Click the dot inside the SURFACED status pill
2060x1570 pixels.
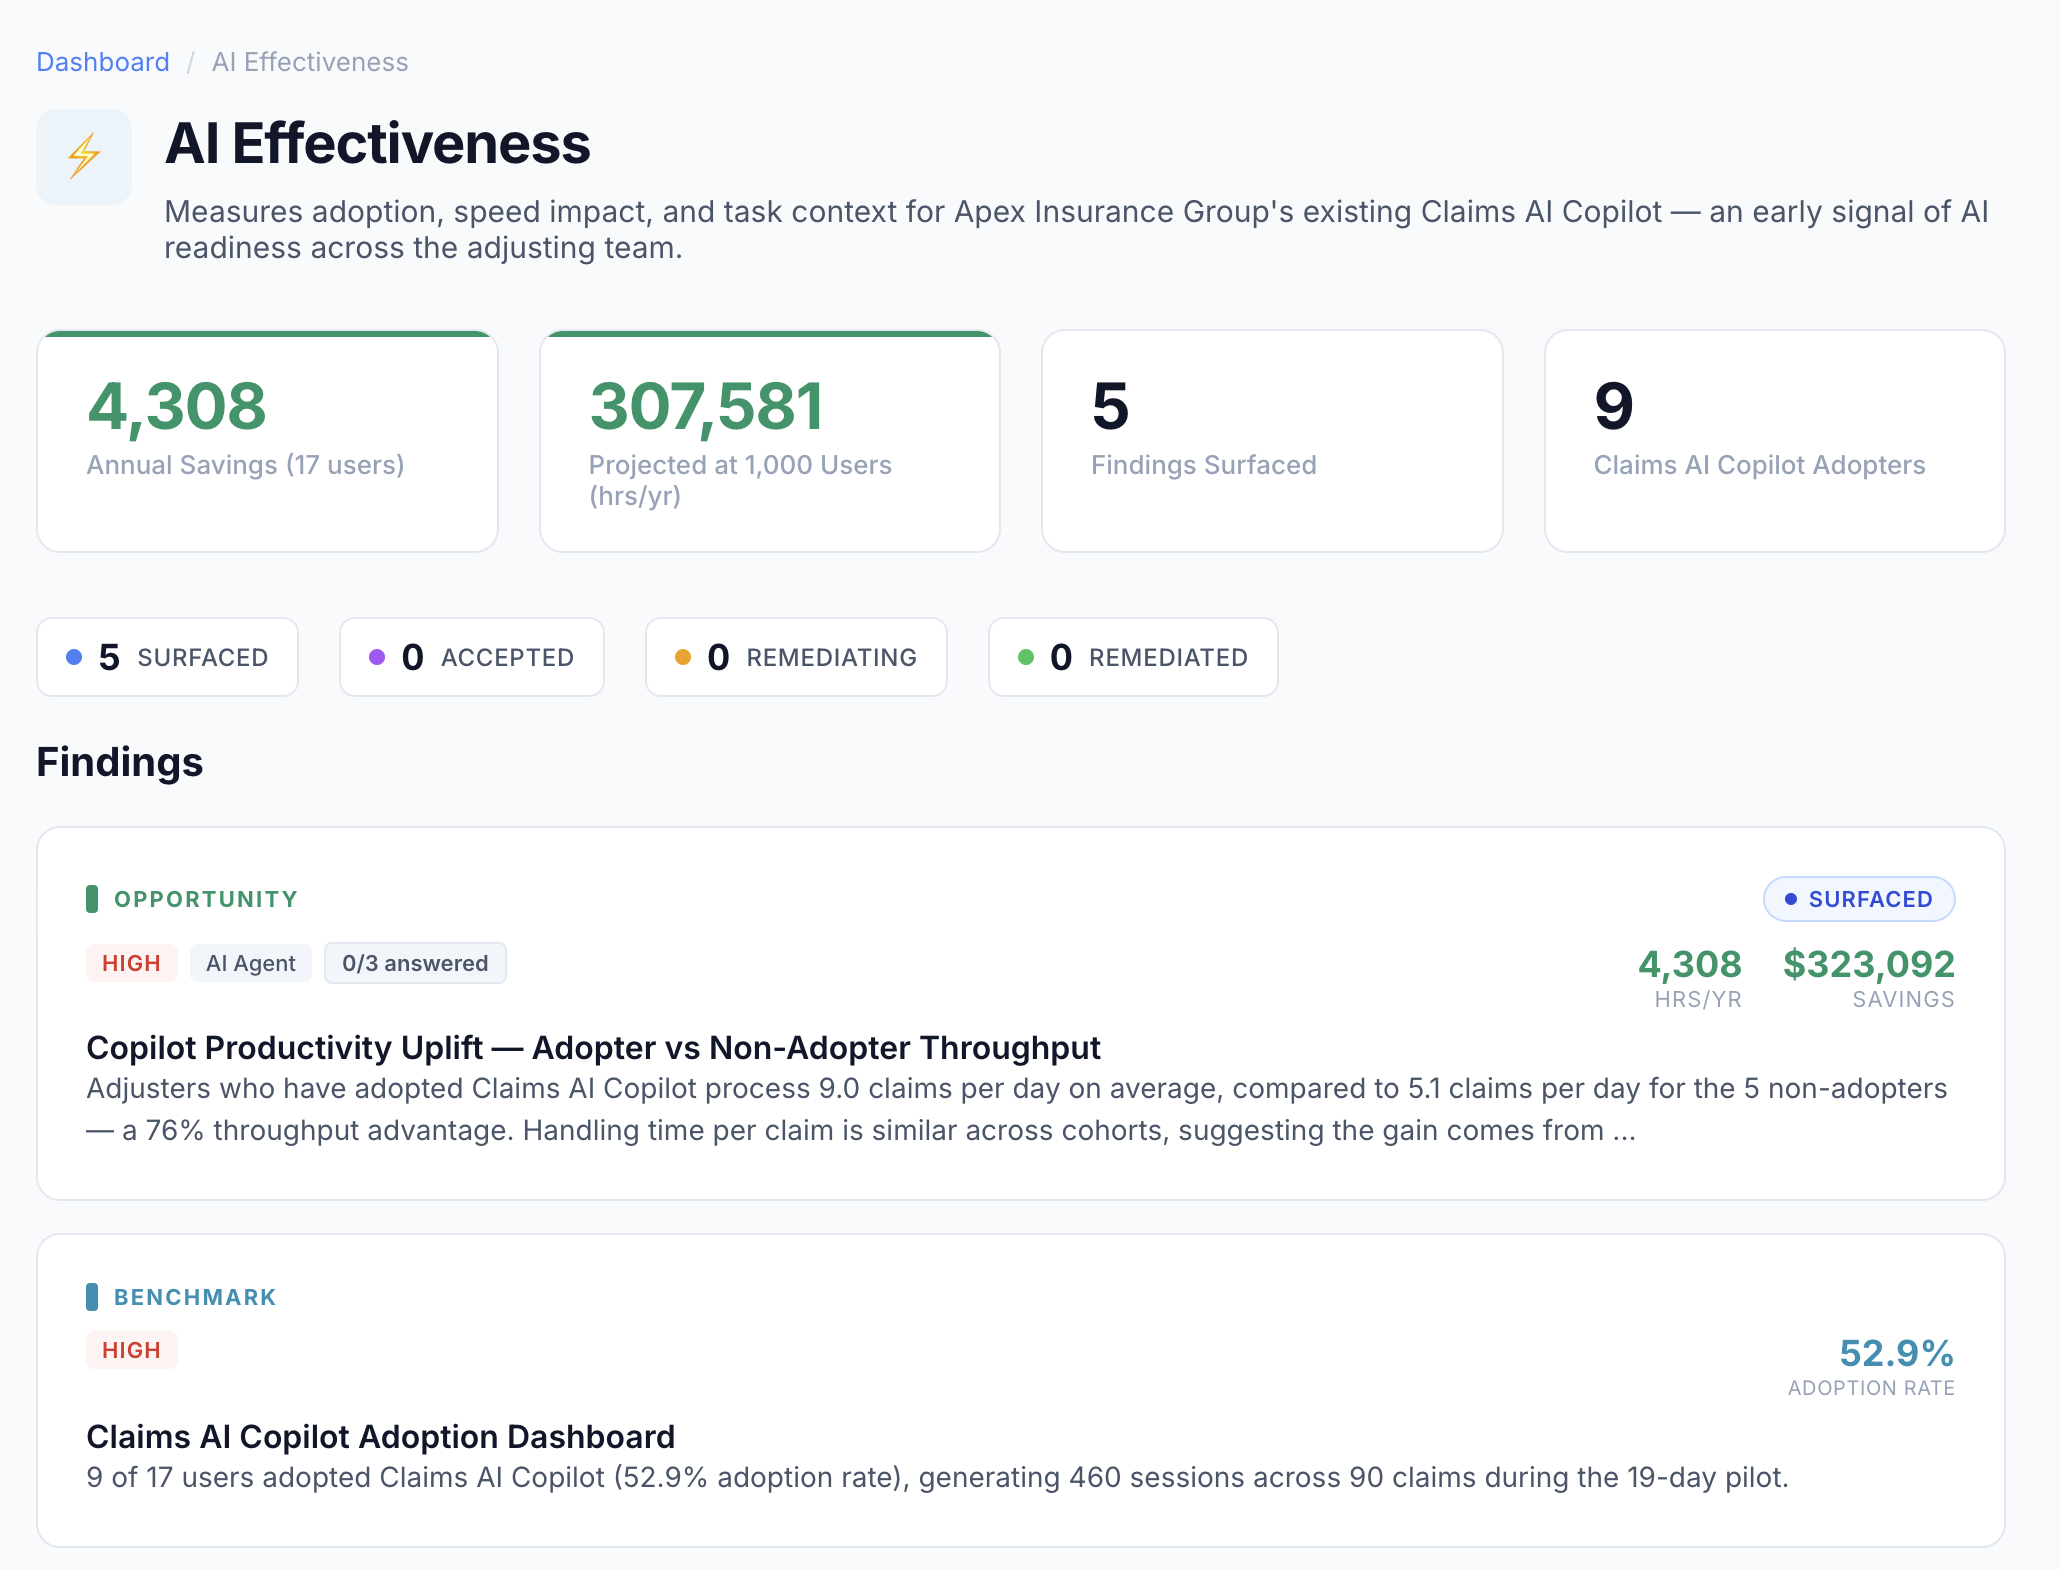[1792, 899]
